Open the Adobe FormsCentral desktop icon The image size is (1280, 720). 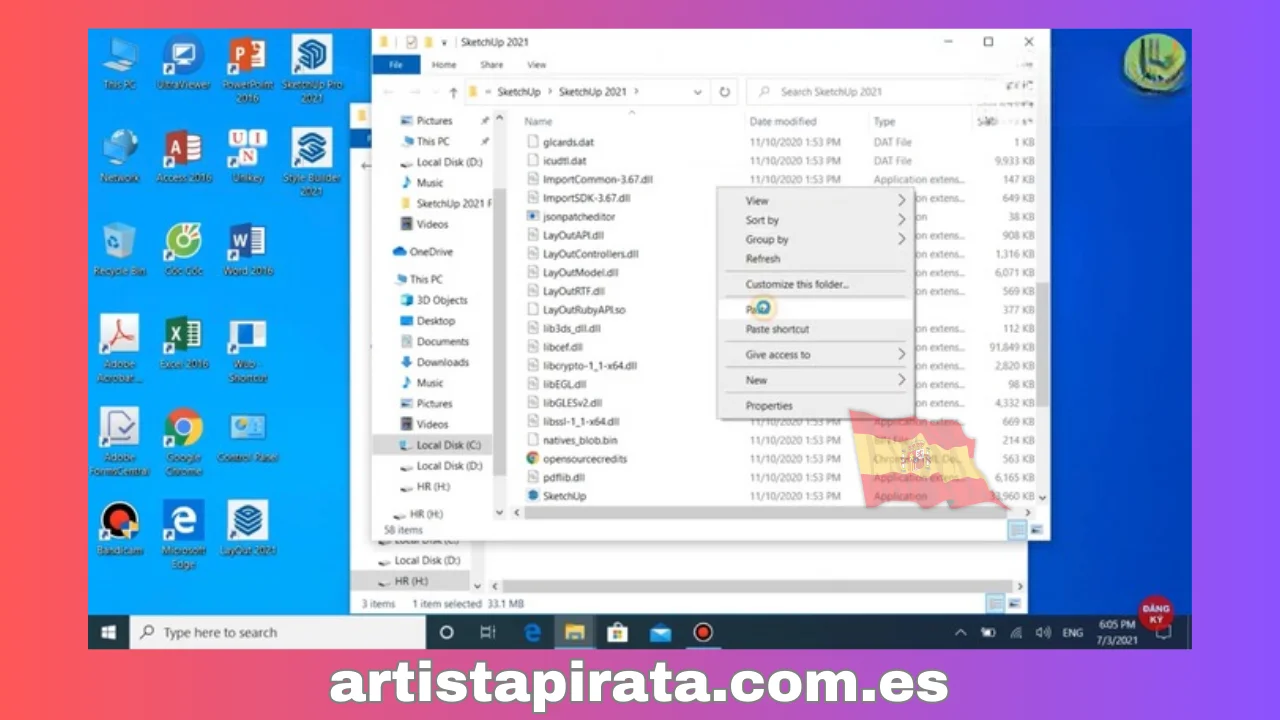pyautogui.click(x=120, y=441)
